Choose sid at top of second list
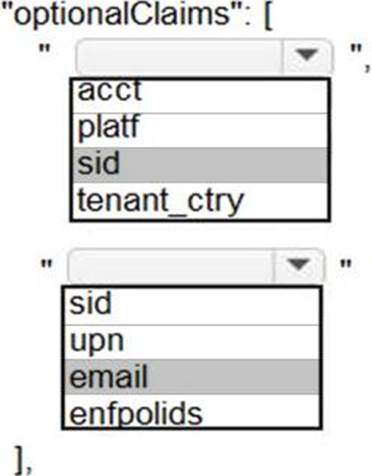372x476 pixels. click(x=192, y=306)
